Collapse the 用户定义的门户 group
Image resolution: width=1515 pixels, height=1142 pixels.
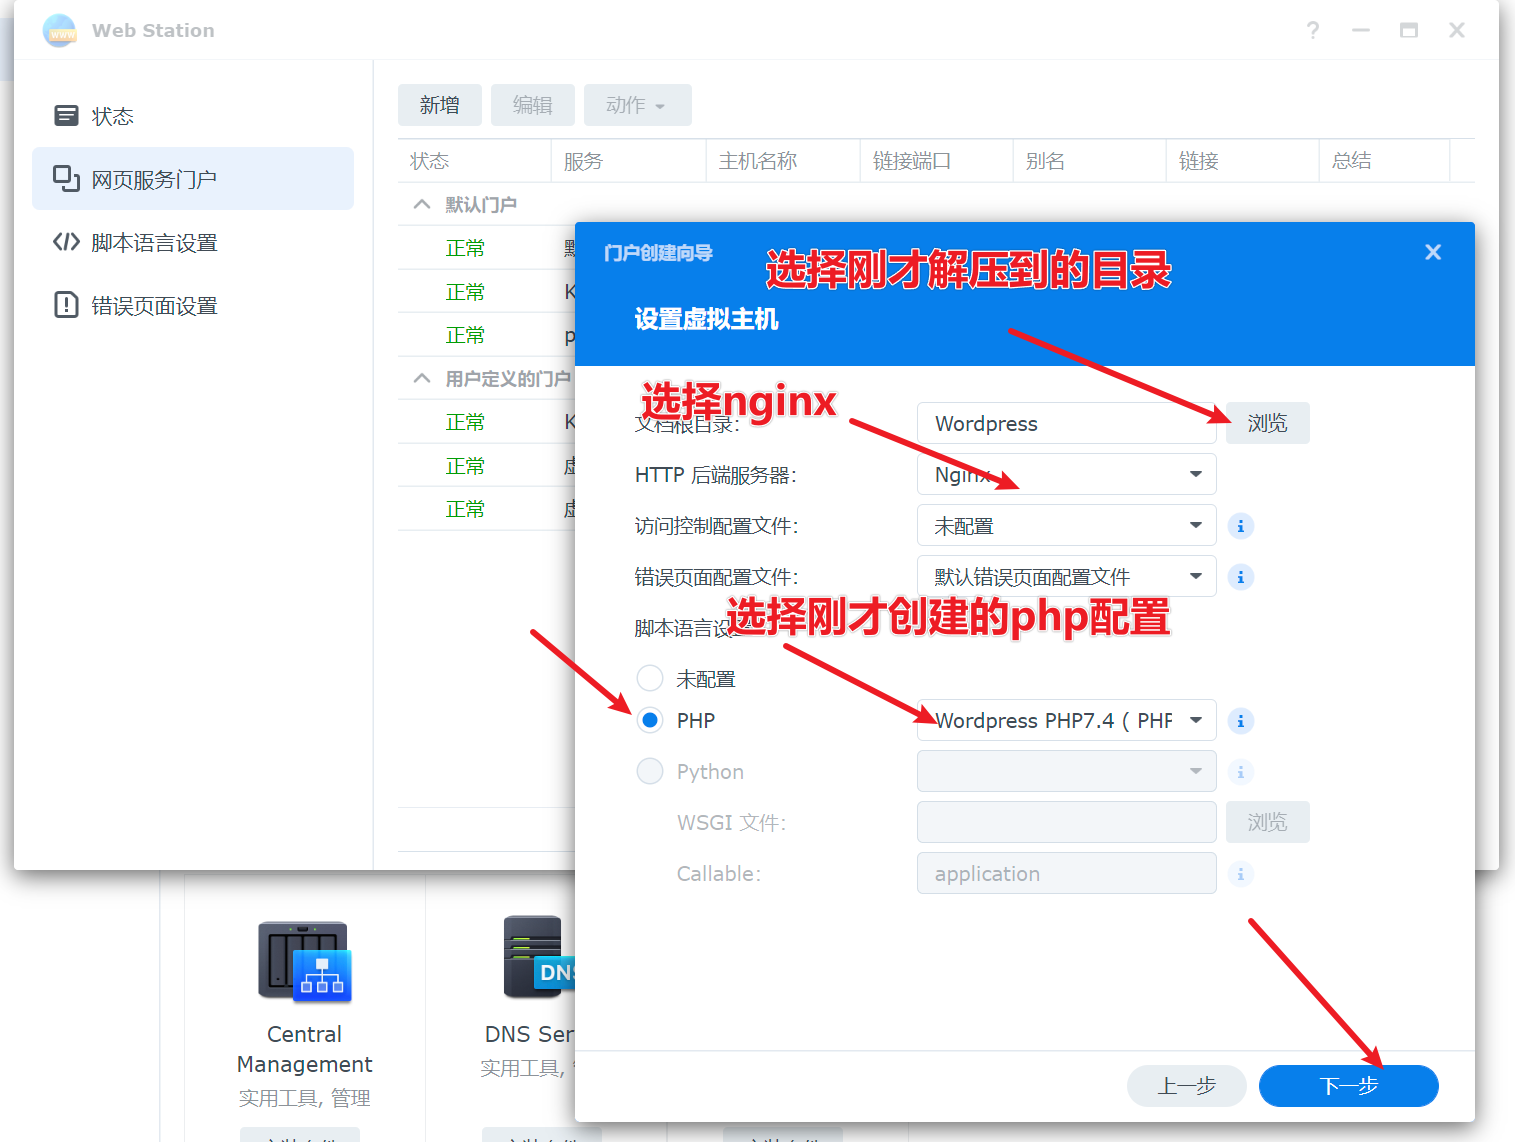pos(422,378)
